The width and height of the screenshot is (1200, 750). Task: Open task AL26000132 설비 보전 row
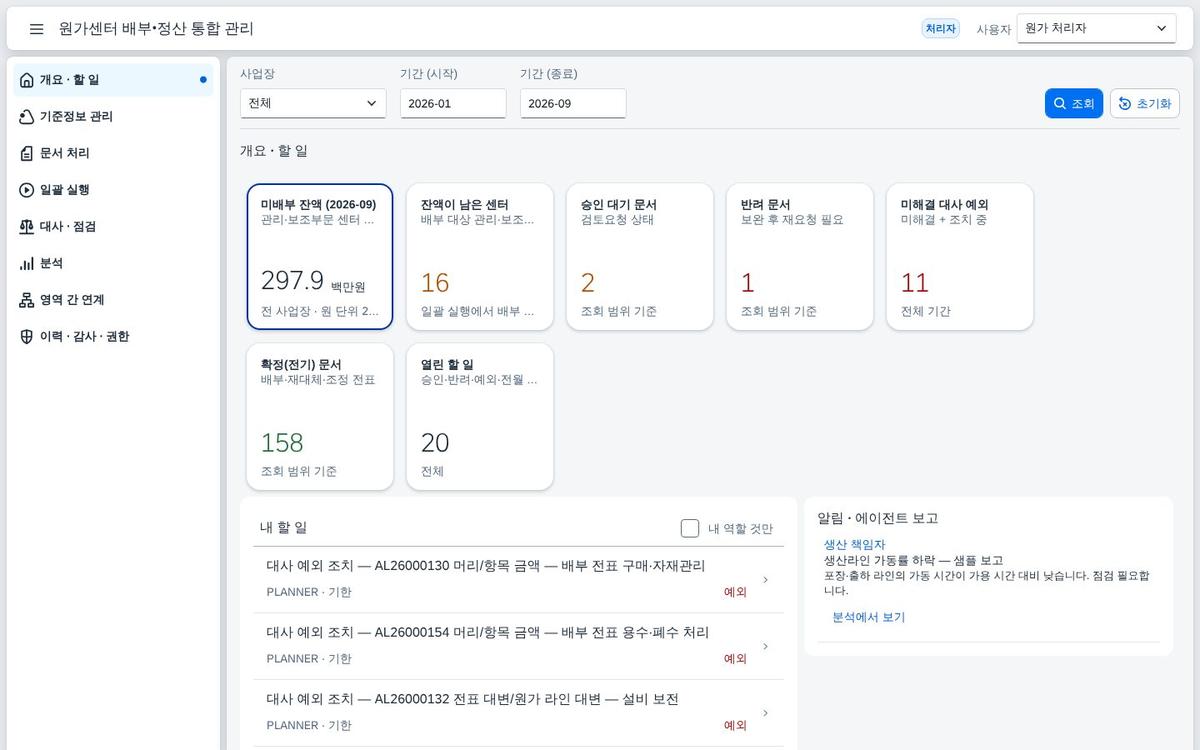518,713
